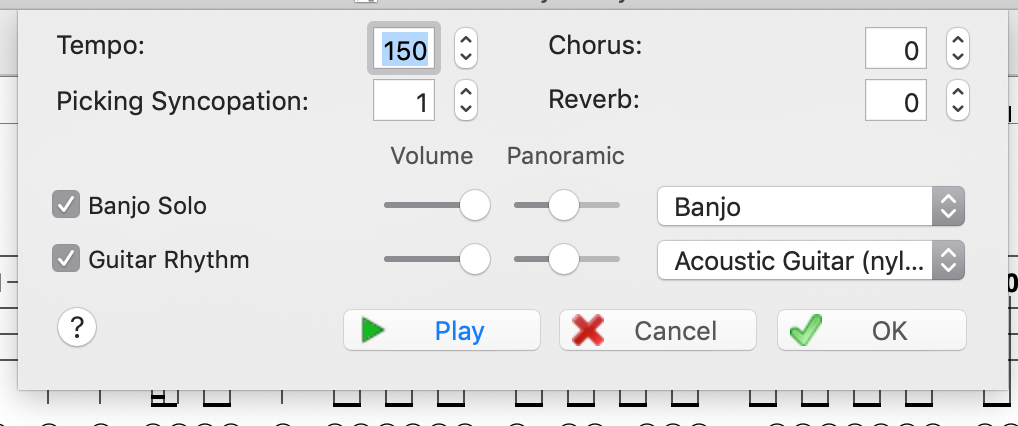This screenshot has width=1018, height=426.
Task: Click the Cancel button with the red X
Action: click(658, 331)
